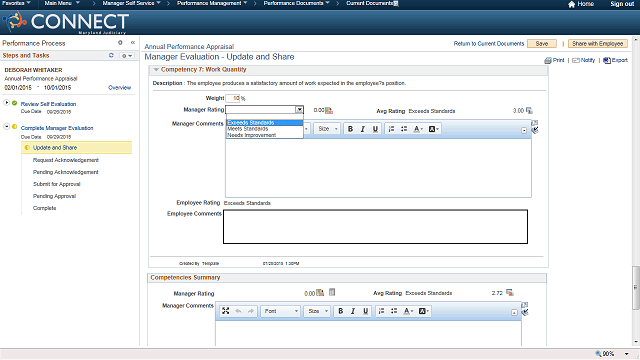The height and width of the screenshot is (360, 640).
Task: Open Steps and Tasks gear dropdown
Action: 126,56
